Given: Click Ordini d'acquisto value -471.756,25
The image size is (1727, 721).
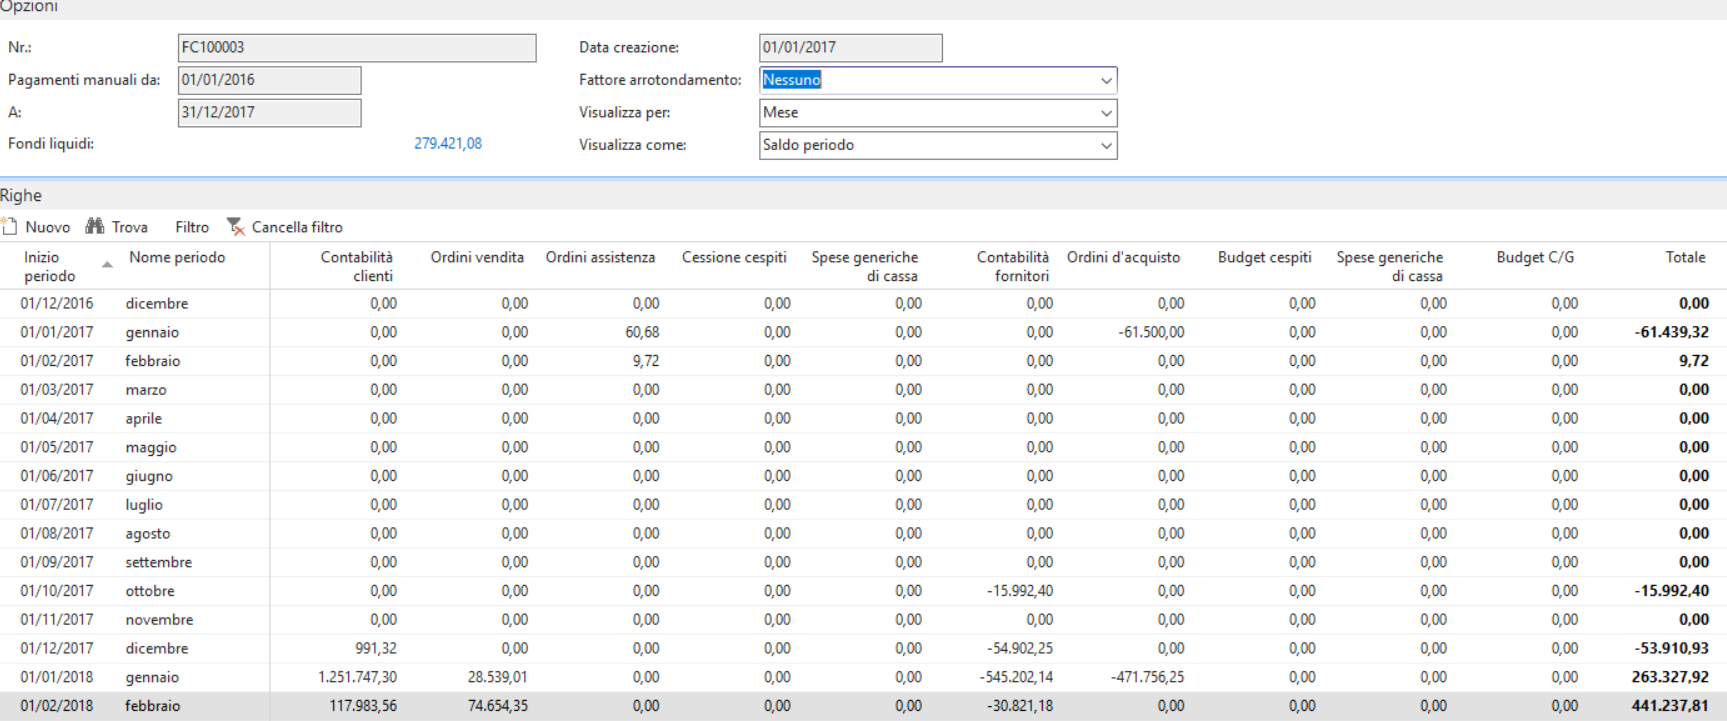Looking at the screenshot, I should 1148,677.
